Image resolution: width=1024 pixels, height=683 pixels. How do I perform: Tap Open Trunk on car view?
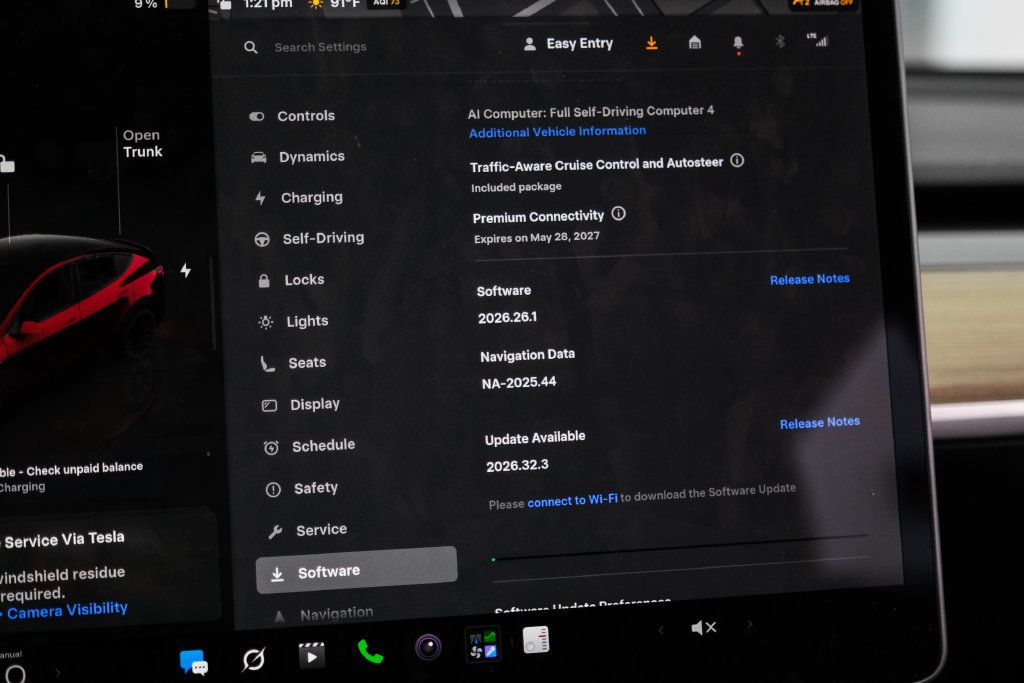[x=142, y=144]
